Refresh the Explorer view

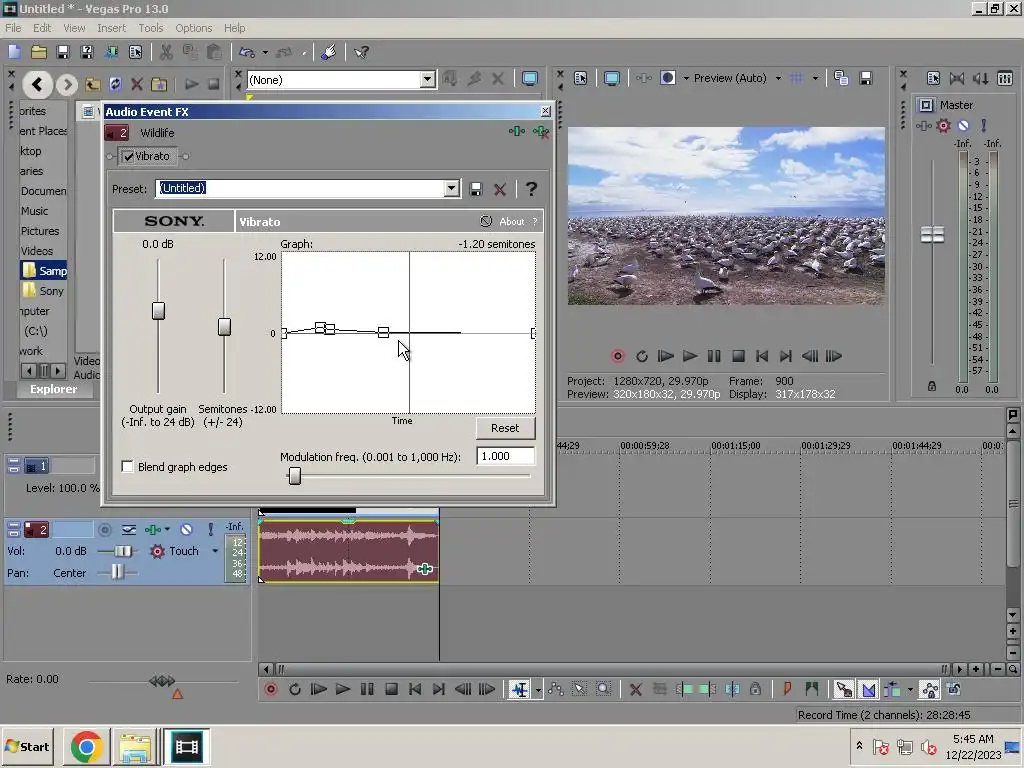[115, 84]
